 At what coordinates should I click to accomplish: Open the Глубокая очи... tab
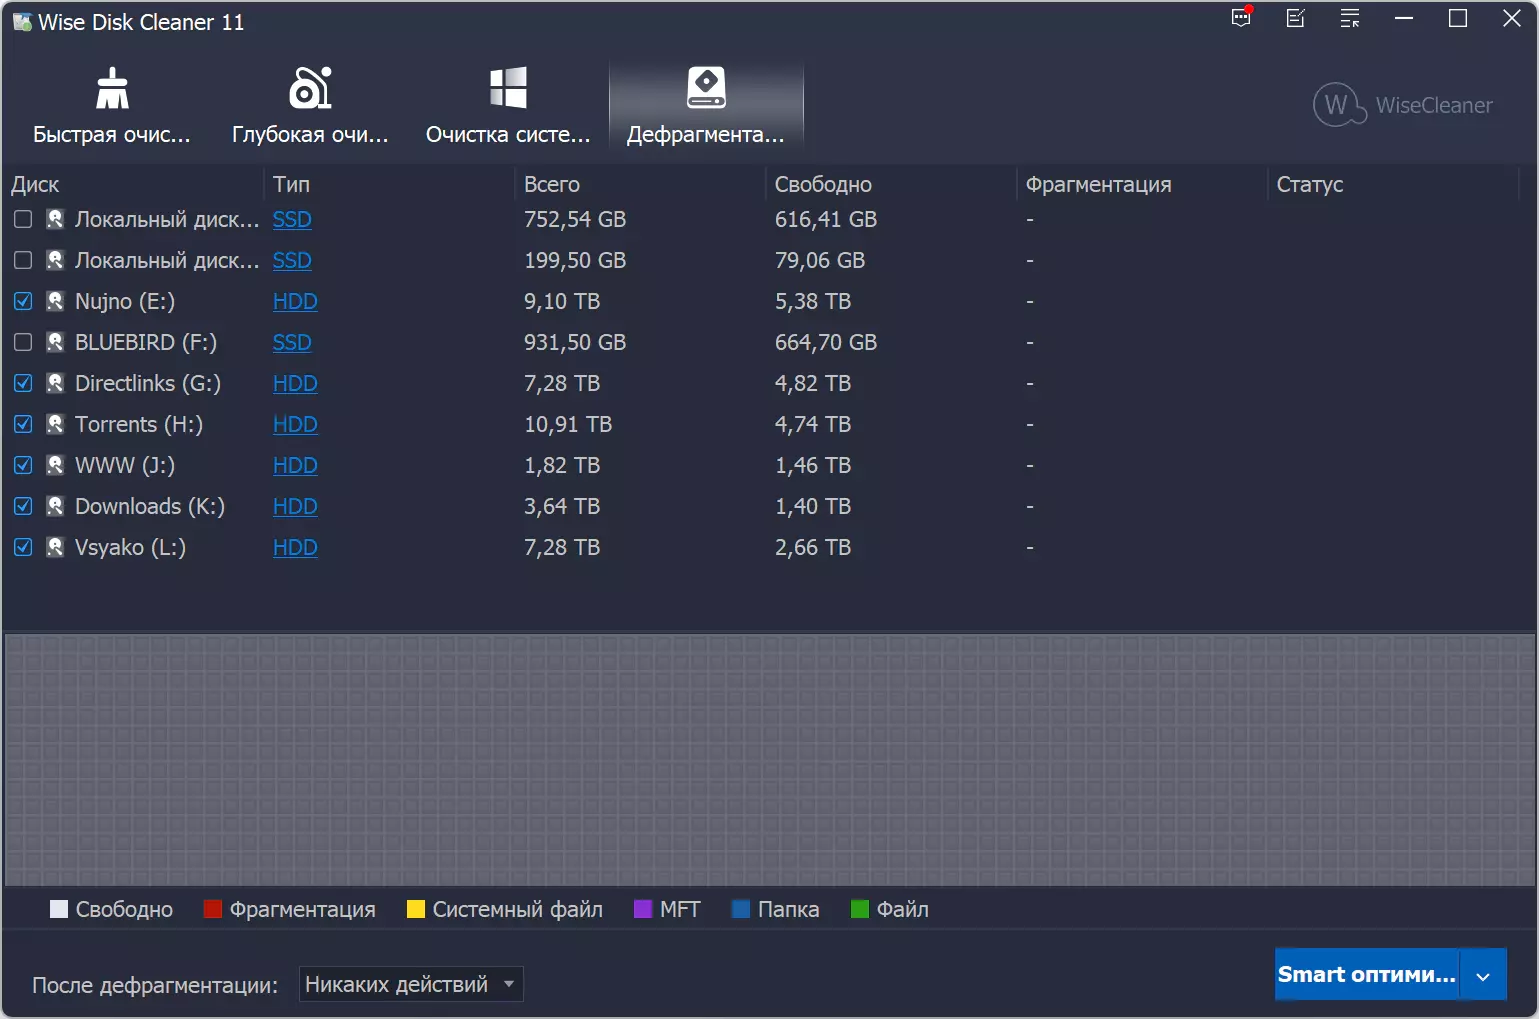(310, 106)
